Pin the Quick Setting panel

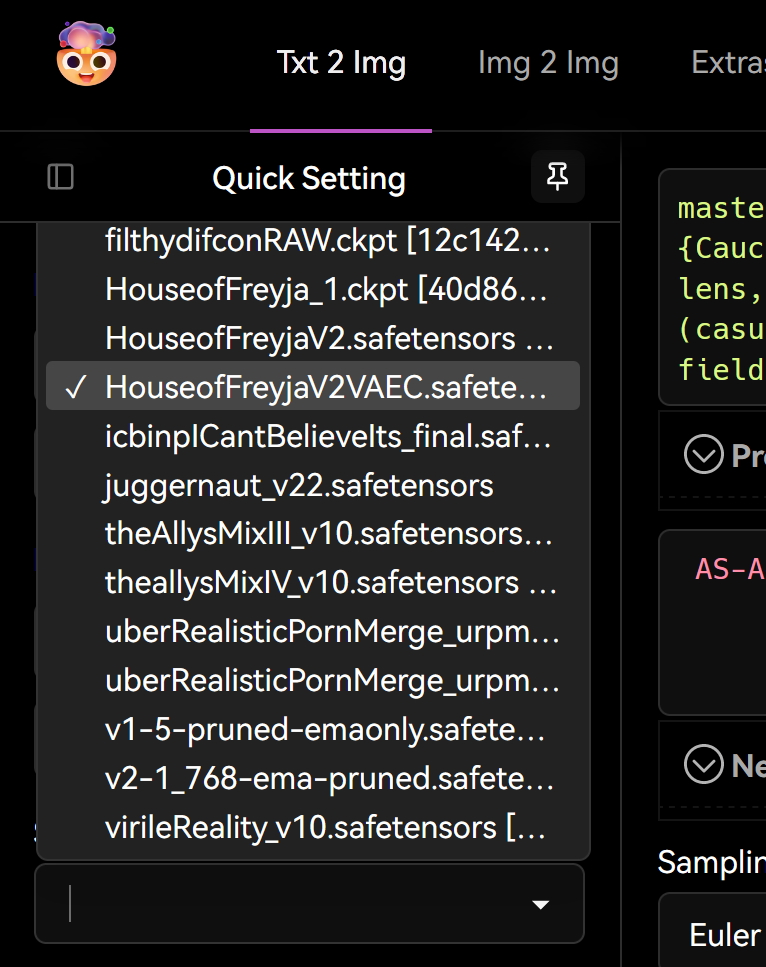click(557, 176)
